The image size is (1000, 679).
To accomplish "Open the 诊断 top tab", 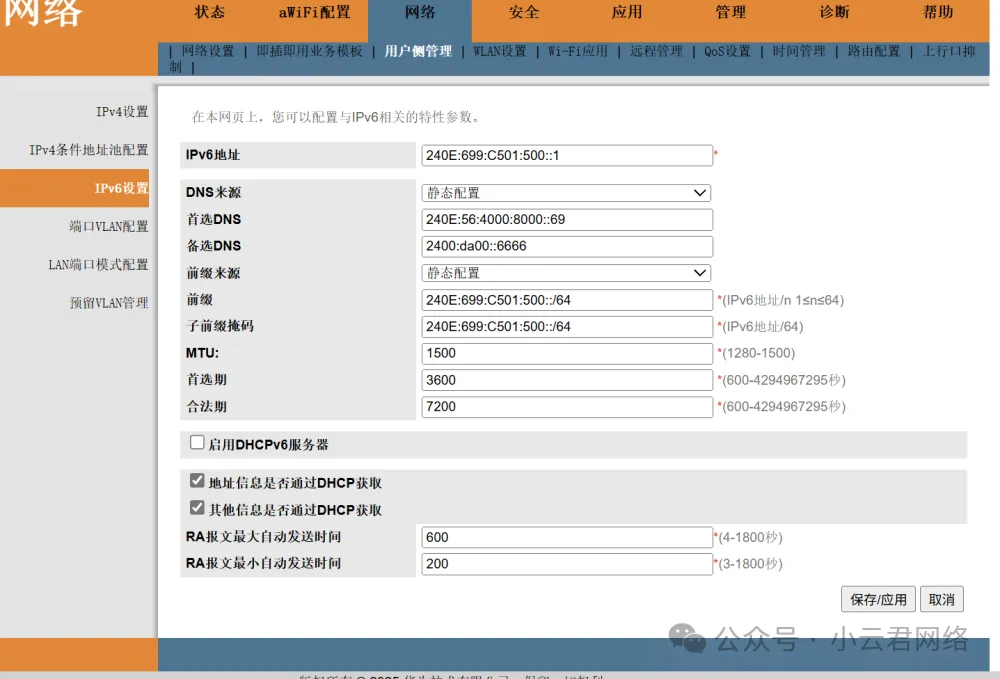I will point(834,12).
